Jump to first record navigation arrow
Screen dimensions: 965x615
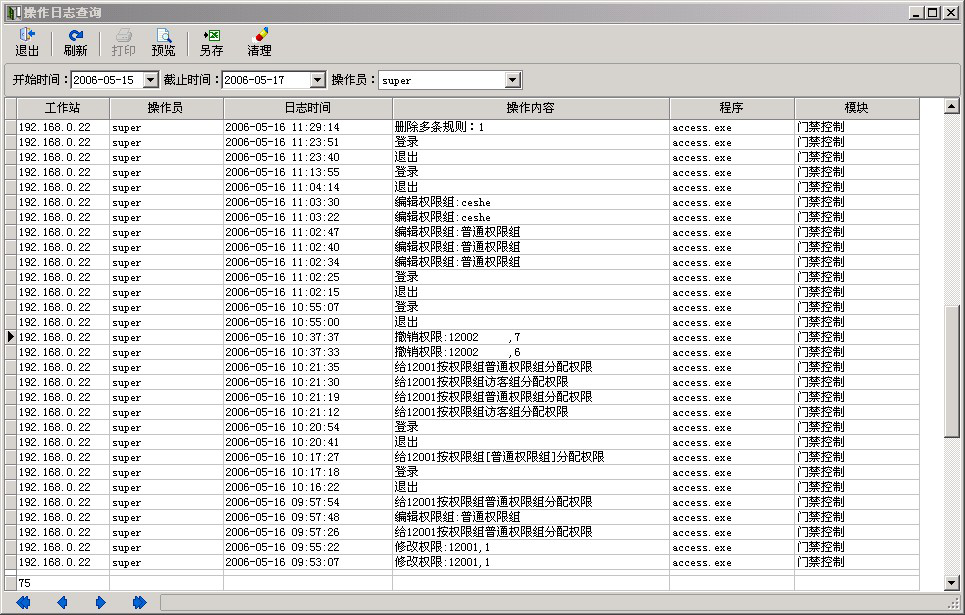pyautogui.click(x=23, y=602)
